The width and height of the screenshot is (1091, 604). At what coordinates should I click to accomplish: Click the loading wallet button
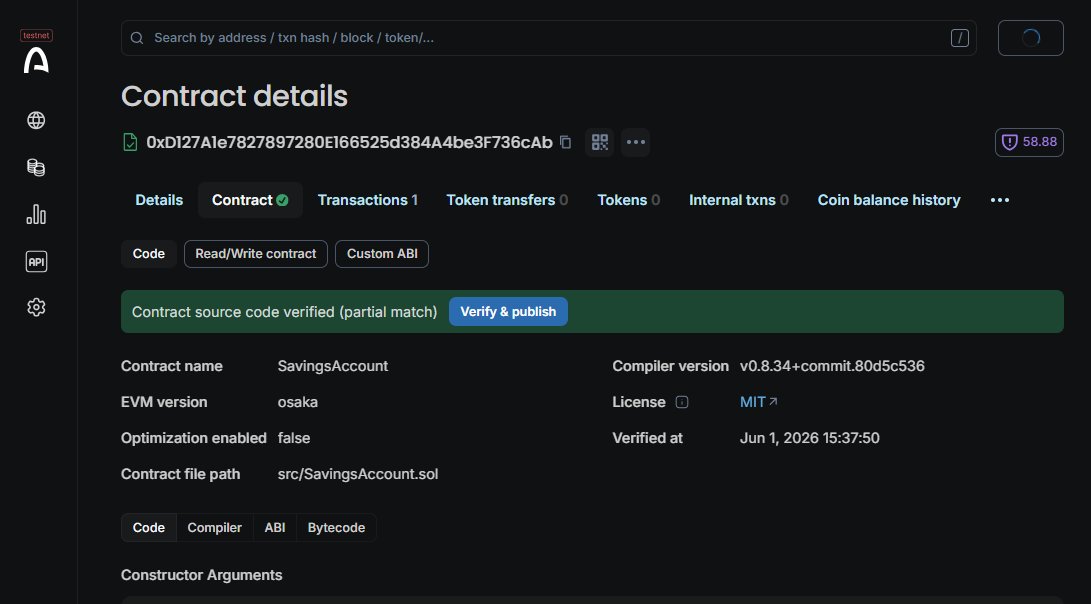(x=1030, y=38)
